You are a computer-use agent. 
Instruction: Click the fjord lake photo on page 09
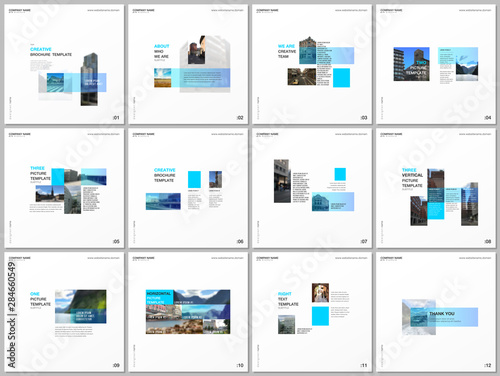coord(81,306)
